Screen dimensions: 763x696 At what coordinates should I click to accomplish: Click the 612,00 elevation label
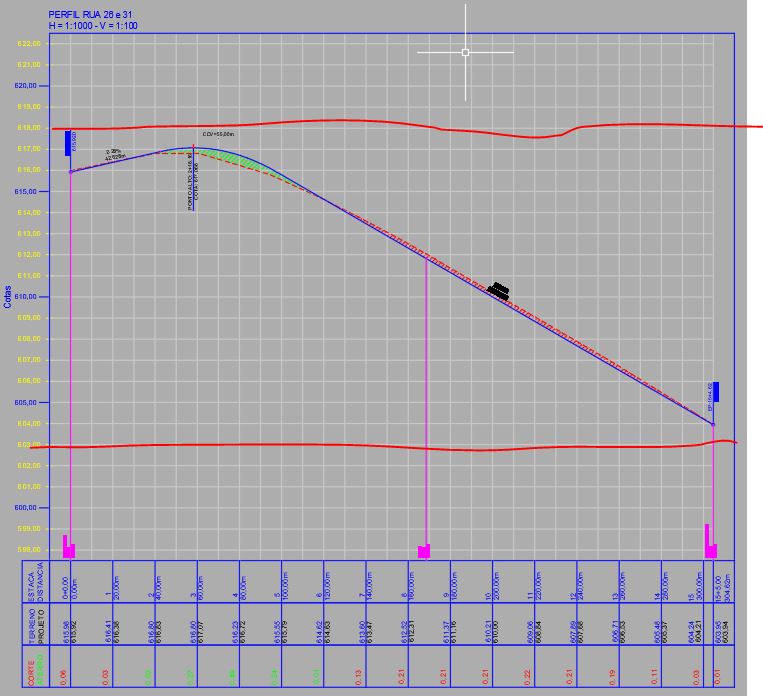coord(29,255)
